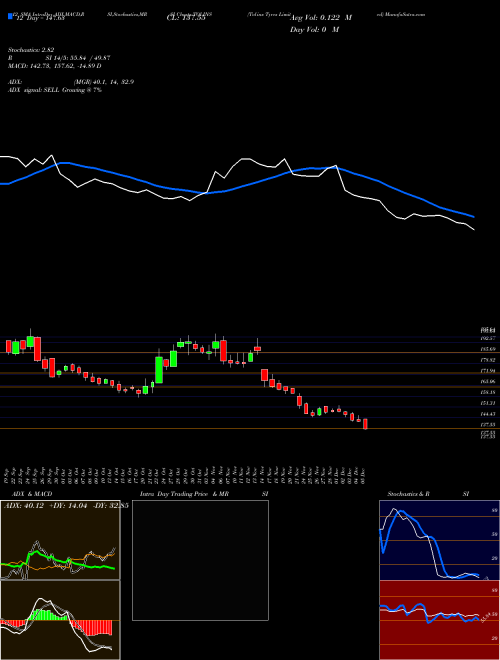Click the '(MGR) 40.1, 14, 32.9' ADX values
Image resolution: width=500 pixels, height=660 pixels.
(x=104, y=82)
